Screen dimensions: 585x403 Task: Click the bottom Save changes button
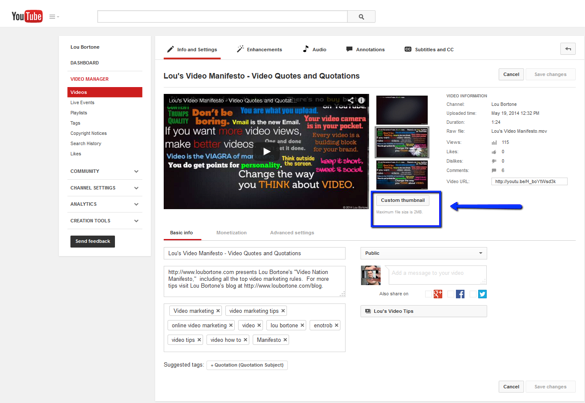tap(550, 387)
